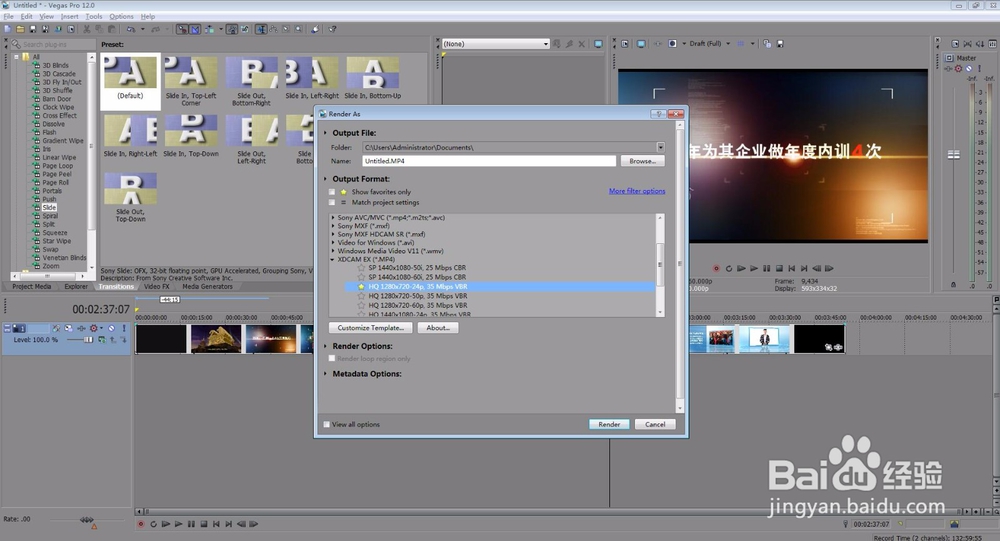Toggle favorite star for SP 1440x1080-60i

[x=362, y=277]
